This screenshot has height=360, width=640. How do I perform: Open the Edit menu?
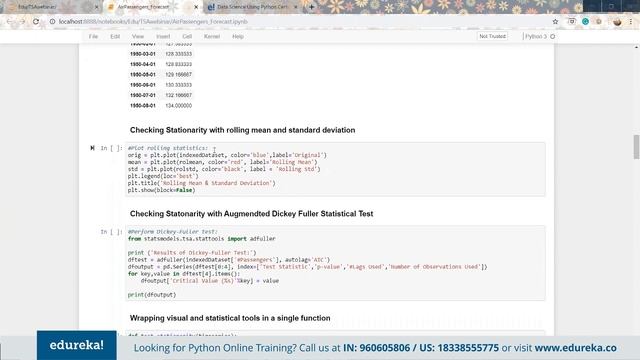(x=115, y=36)
